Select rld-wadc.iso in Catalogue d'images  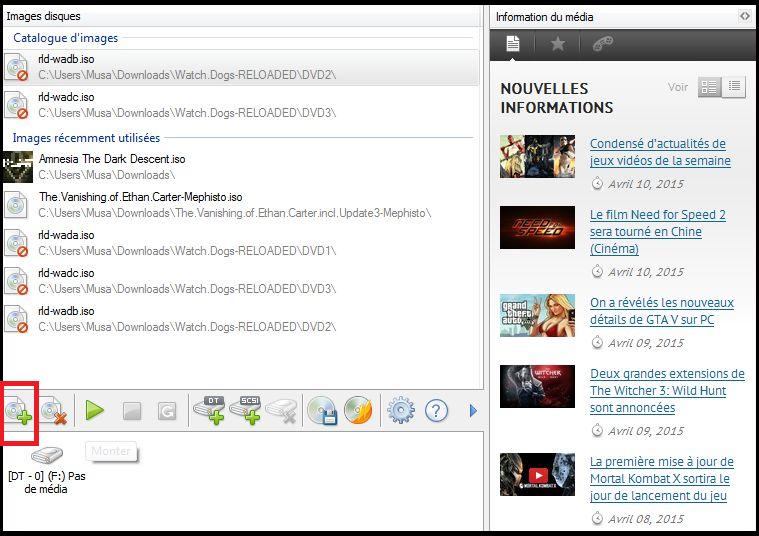(242, 105)
